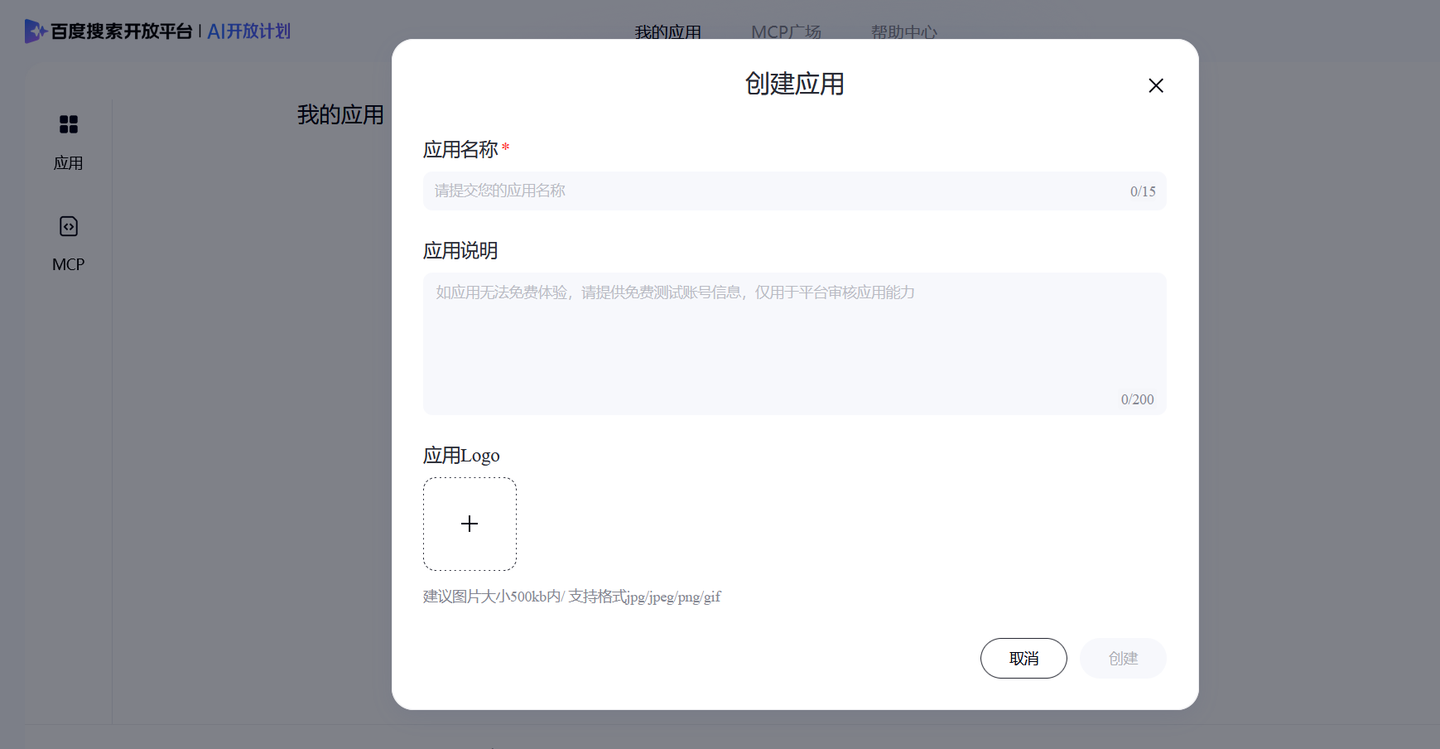
Task: Open the MCP广场 top menu item
Action: pyautogui.click(x=786, y=32)
